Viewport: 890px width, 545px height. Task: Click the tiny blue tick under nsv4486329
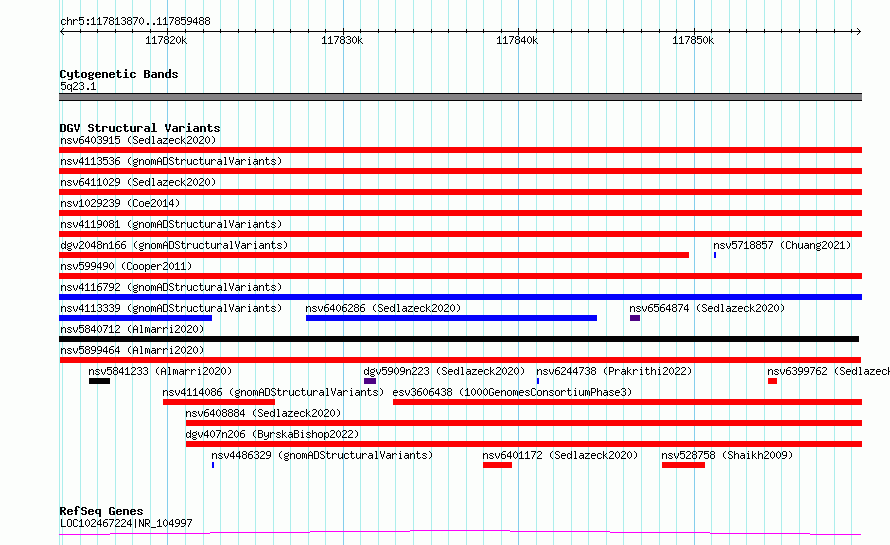213,465
